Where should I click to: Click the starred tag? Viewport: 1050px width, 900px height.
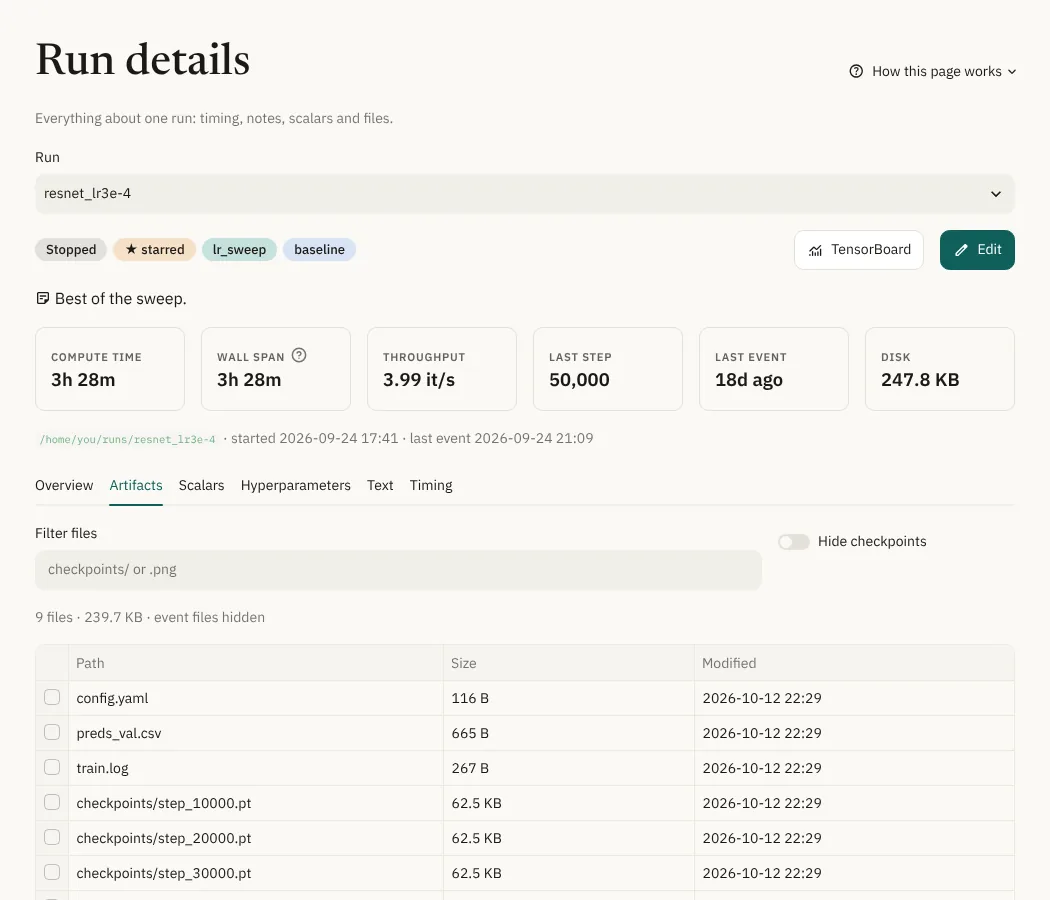coord(155,250)
